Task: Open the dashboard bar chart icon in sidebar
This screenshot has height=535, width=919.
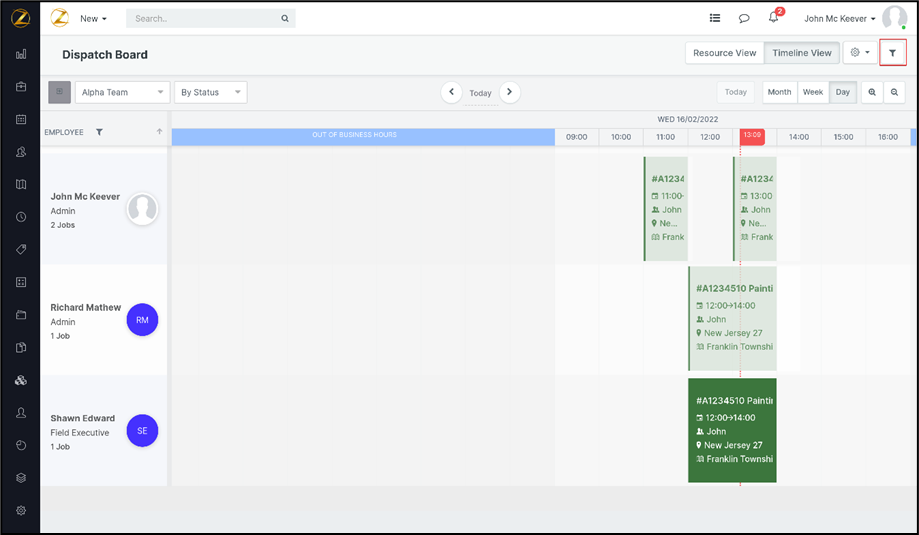Action: pos(21,54)
